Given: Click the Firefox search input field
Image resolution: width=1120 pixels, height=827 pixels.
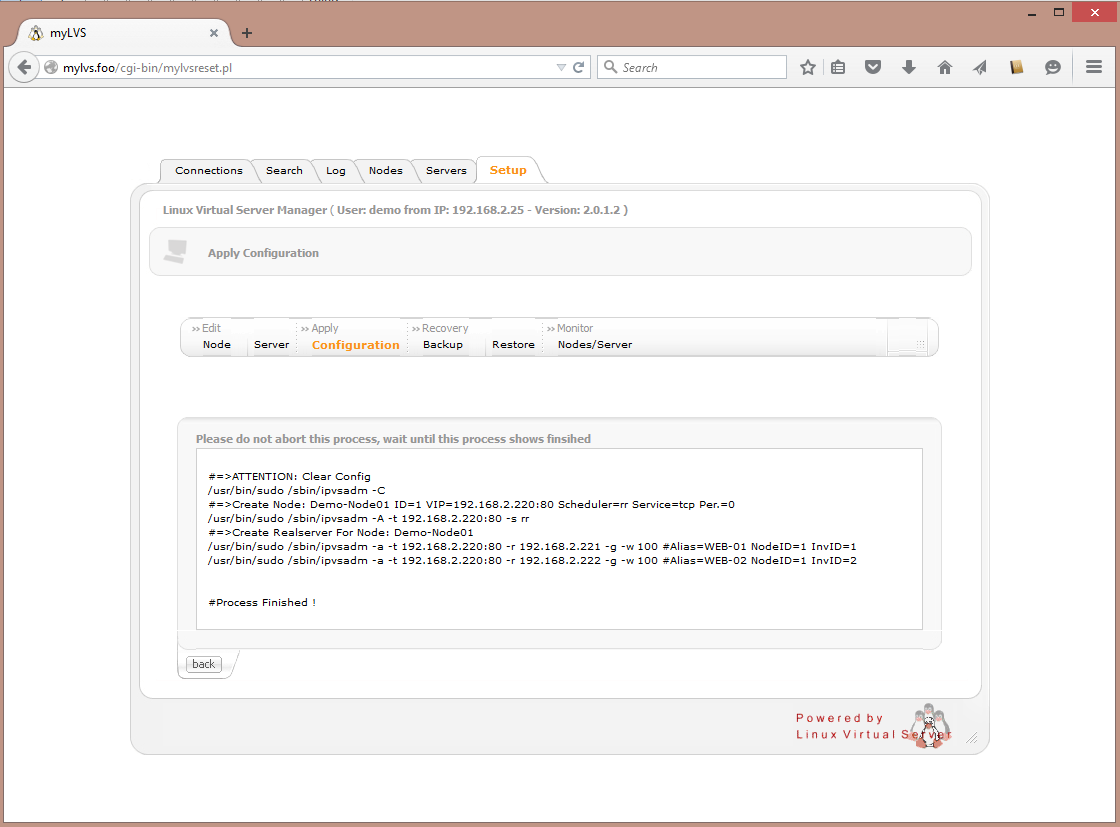Looking at the screenshot, I should pyautogui.click(x=700, y=67).
